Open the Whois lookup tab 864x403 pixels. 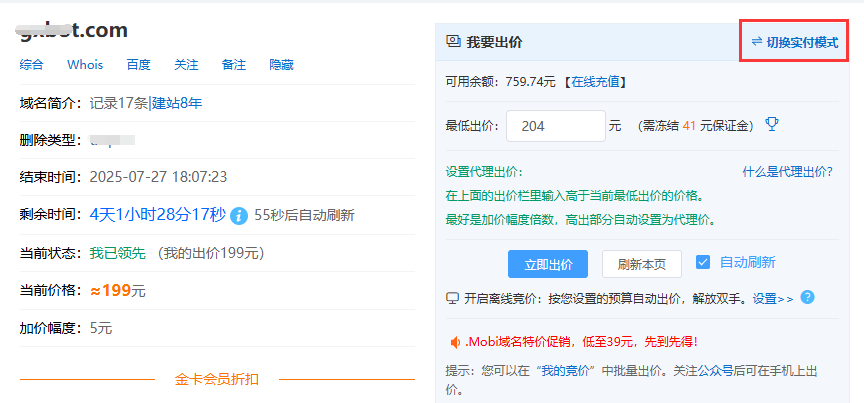pos(85,65)
